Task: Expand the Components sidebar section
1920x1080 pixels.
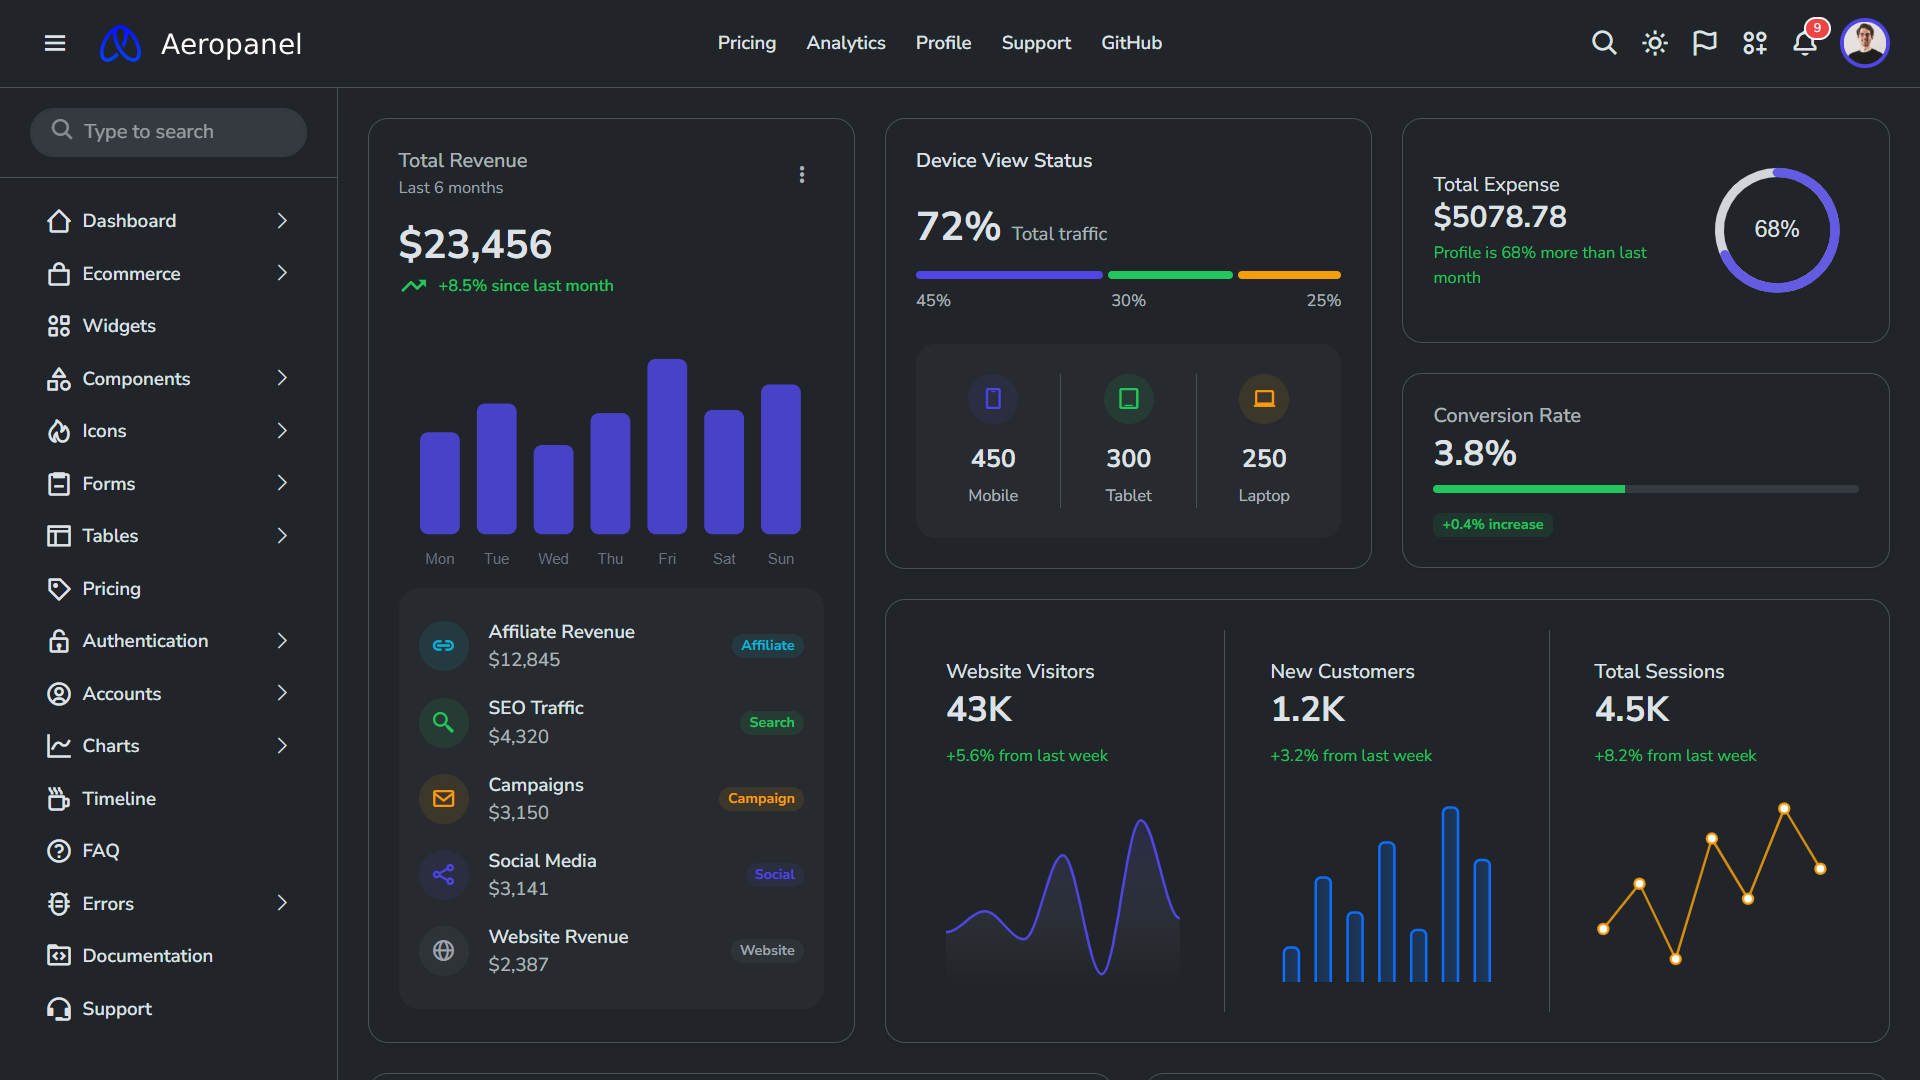Action: (281, 378)
